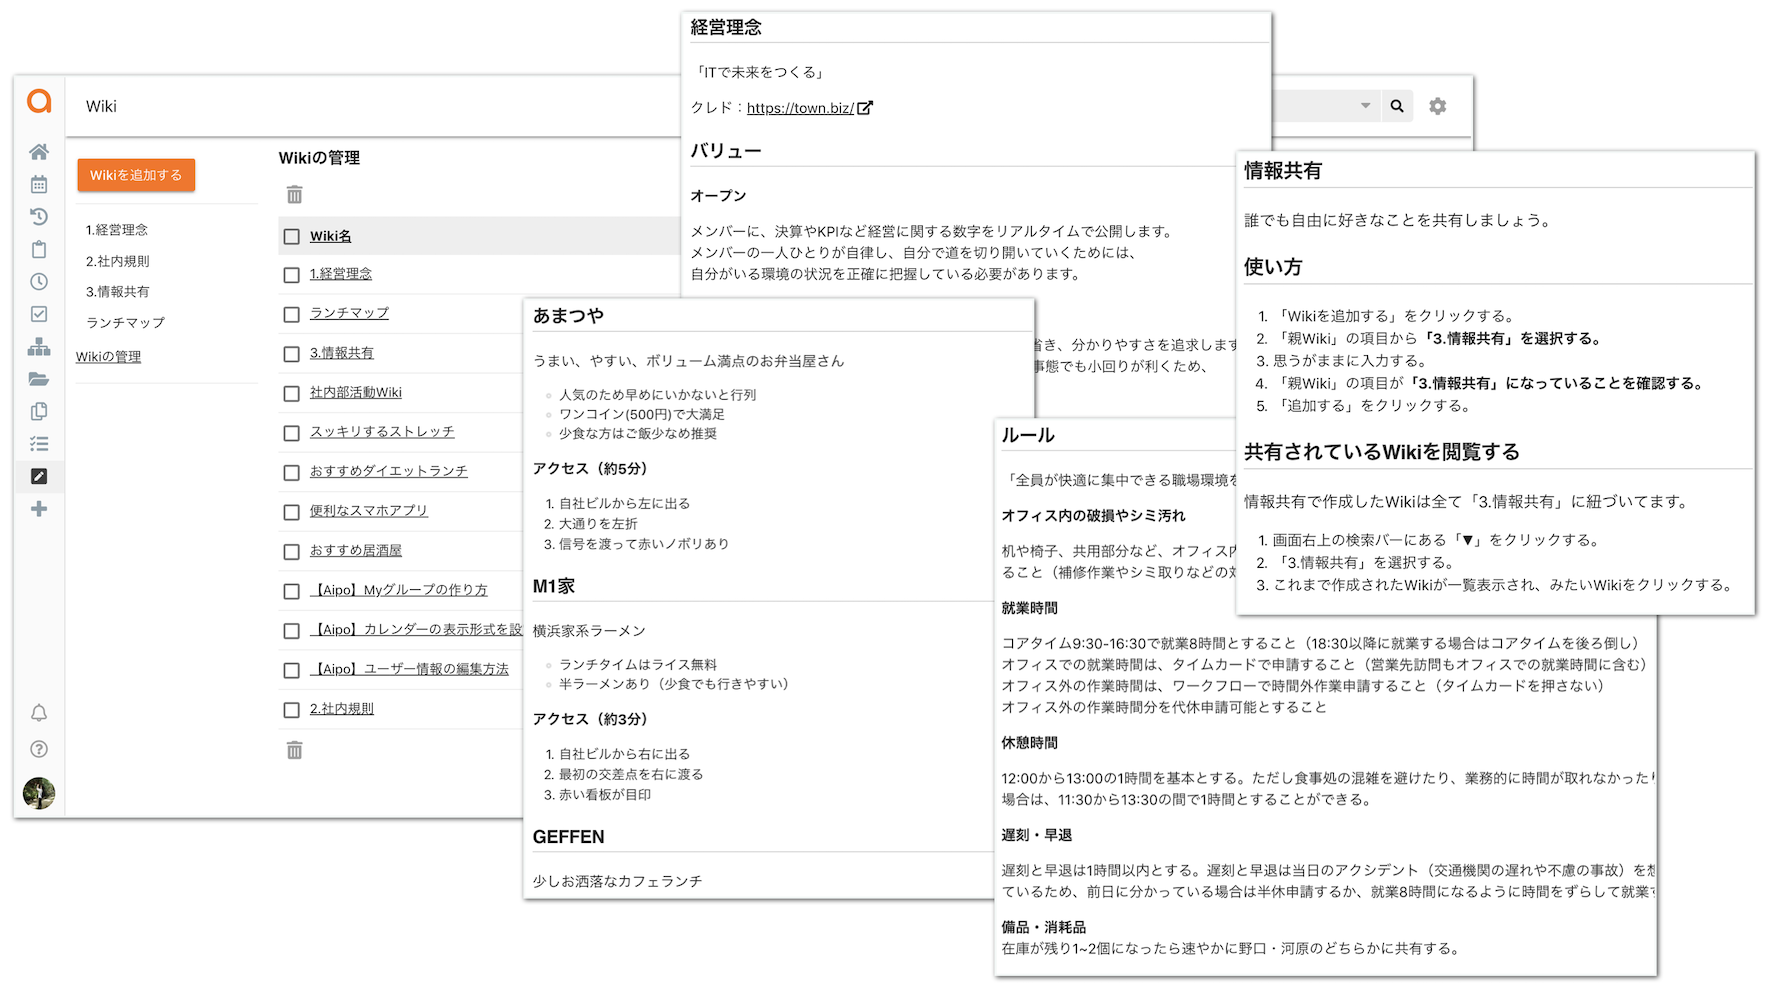The height and width of the screenshot is (989, 1771).
Task: Check the box for おすすめダイエットランチ row
Action: (x=292, y=473)
